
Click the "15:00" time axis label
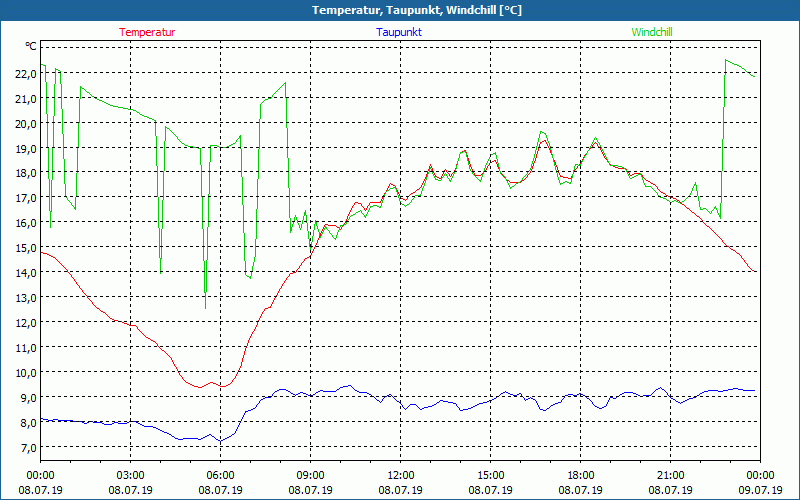tap(490, 476)
